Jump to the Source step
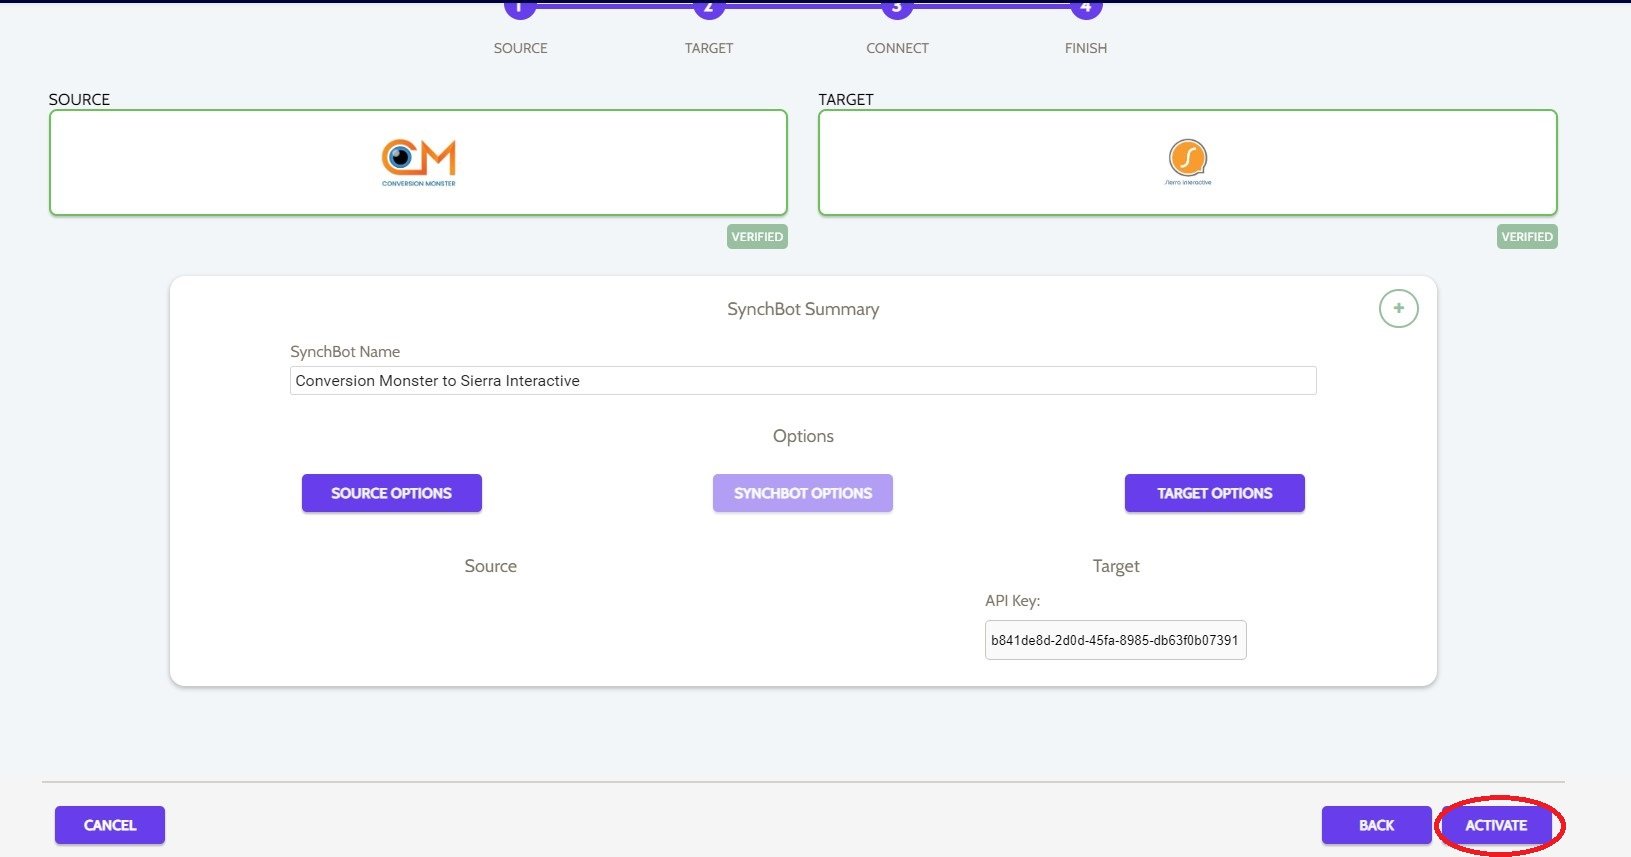This screenshot has width=1631, height=857. point(520,9)
